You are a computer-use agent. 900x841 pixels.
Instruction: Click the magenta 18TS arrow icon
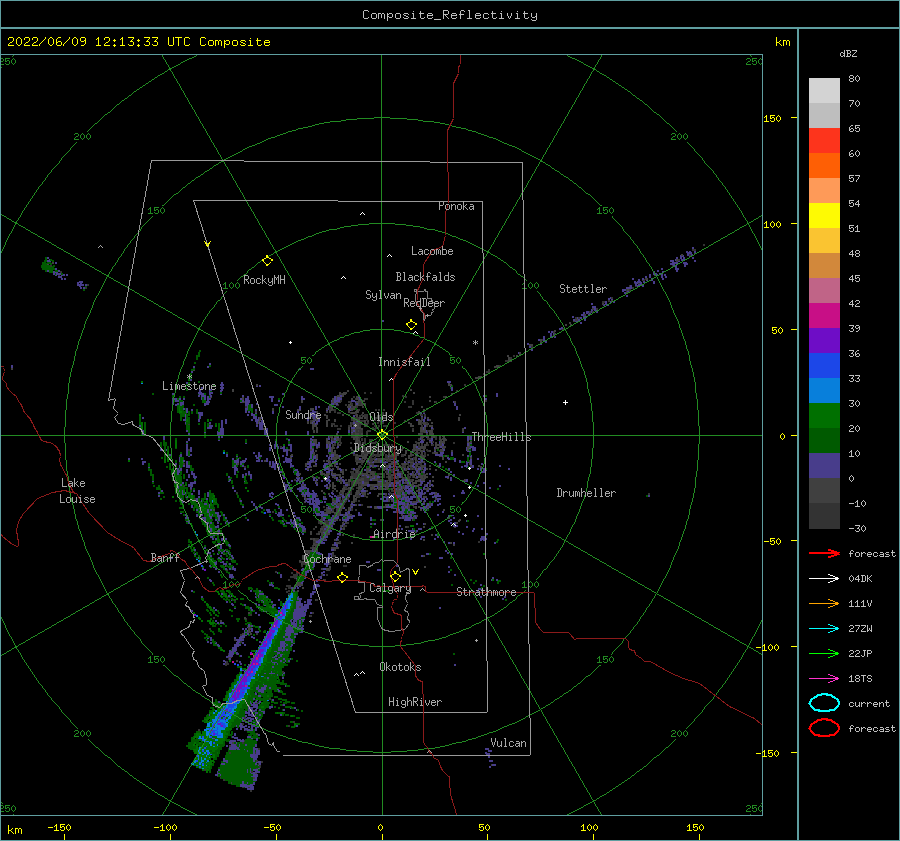pos(824,679)
